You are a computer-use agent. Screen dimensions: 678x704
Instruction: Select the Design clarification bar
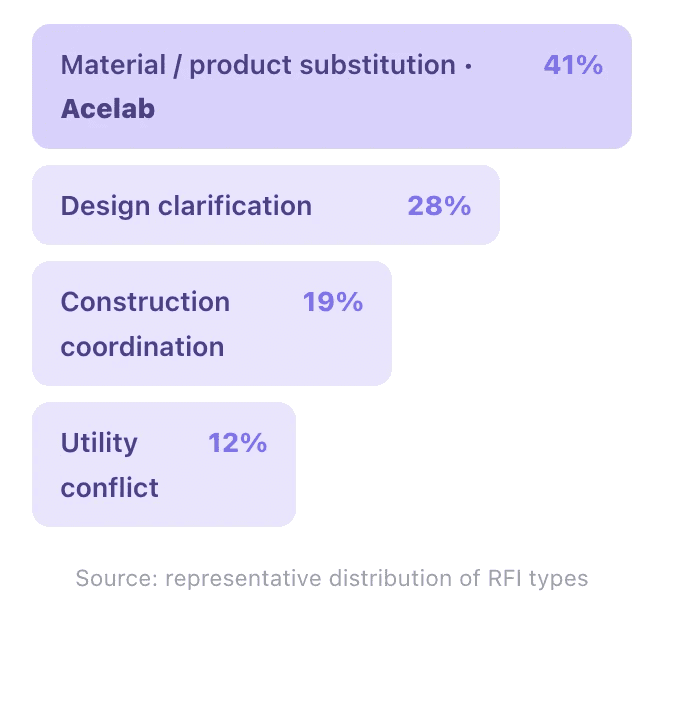266,205
